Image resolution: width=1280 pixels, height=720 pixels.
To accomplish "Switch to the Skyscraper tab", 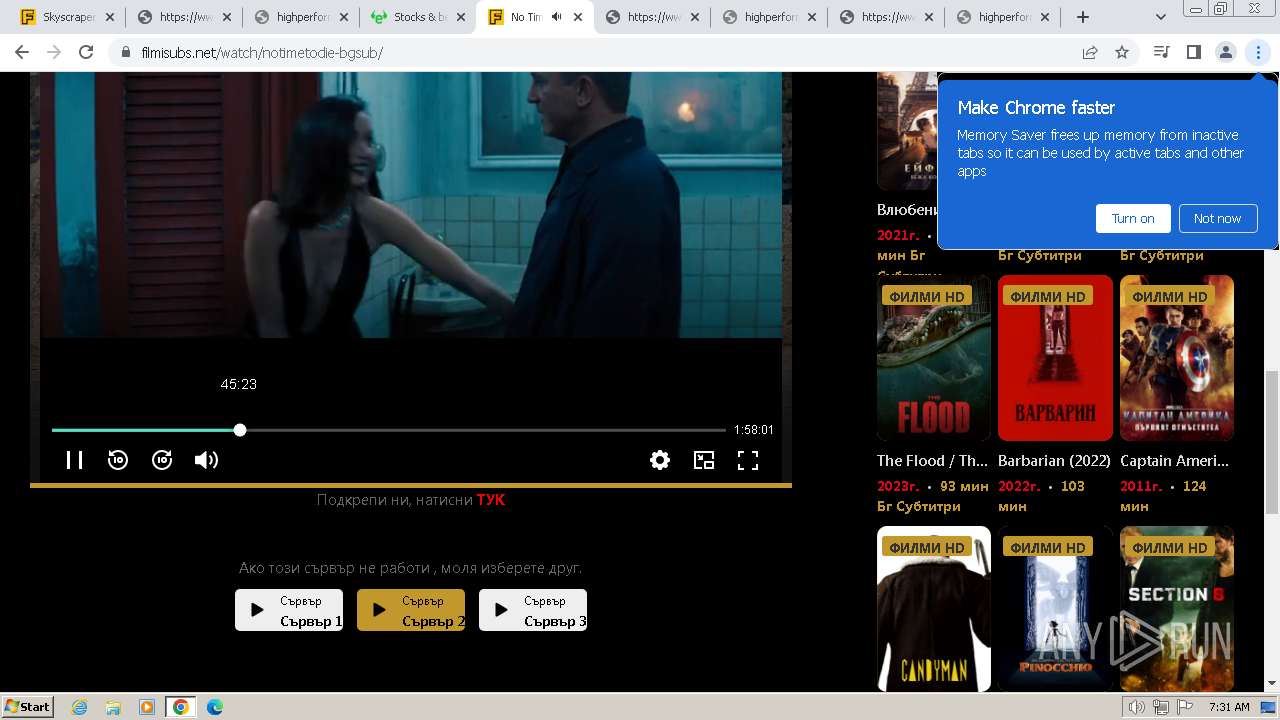I will pyautogui.click(x=68, y=17).
